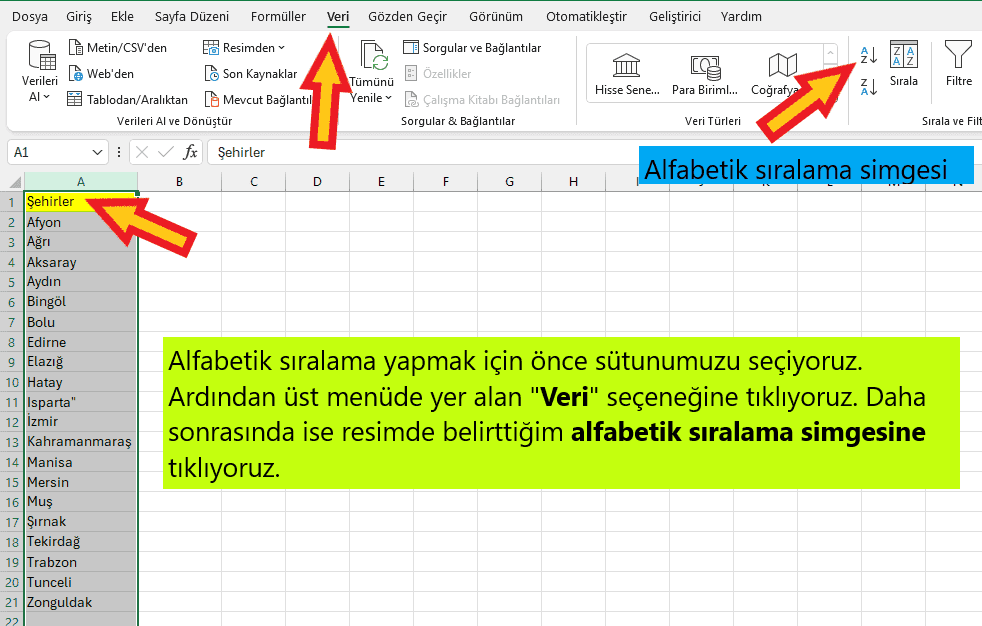Click the A-to-Z ascending sort icon

[x=868, y=56]
